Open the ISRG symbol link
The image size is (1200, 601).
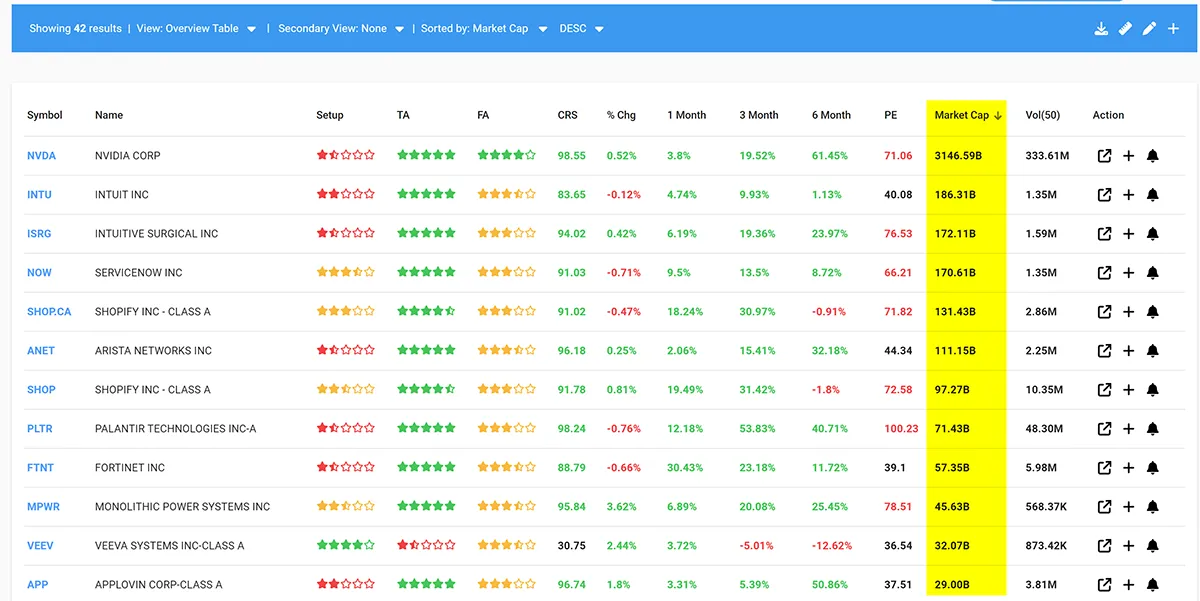[39, 234]
